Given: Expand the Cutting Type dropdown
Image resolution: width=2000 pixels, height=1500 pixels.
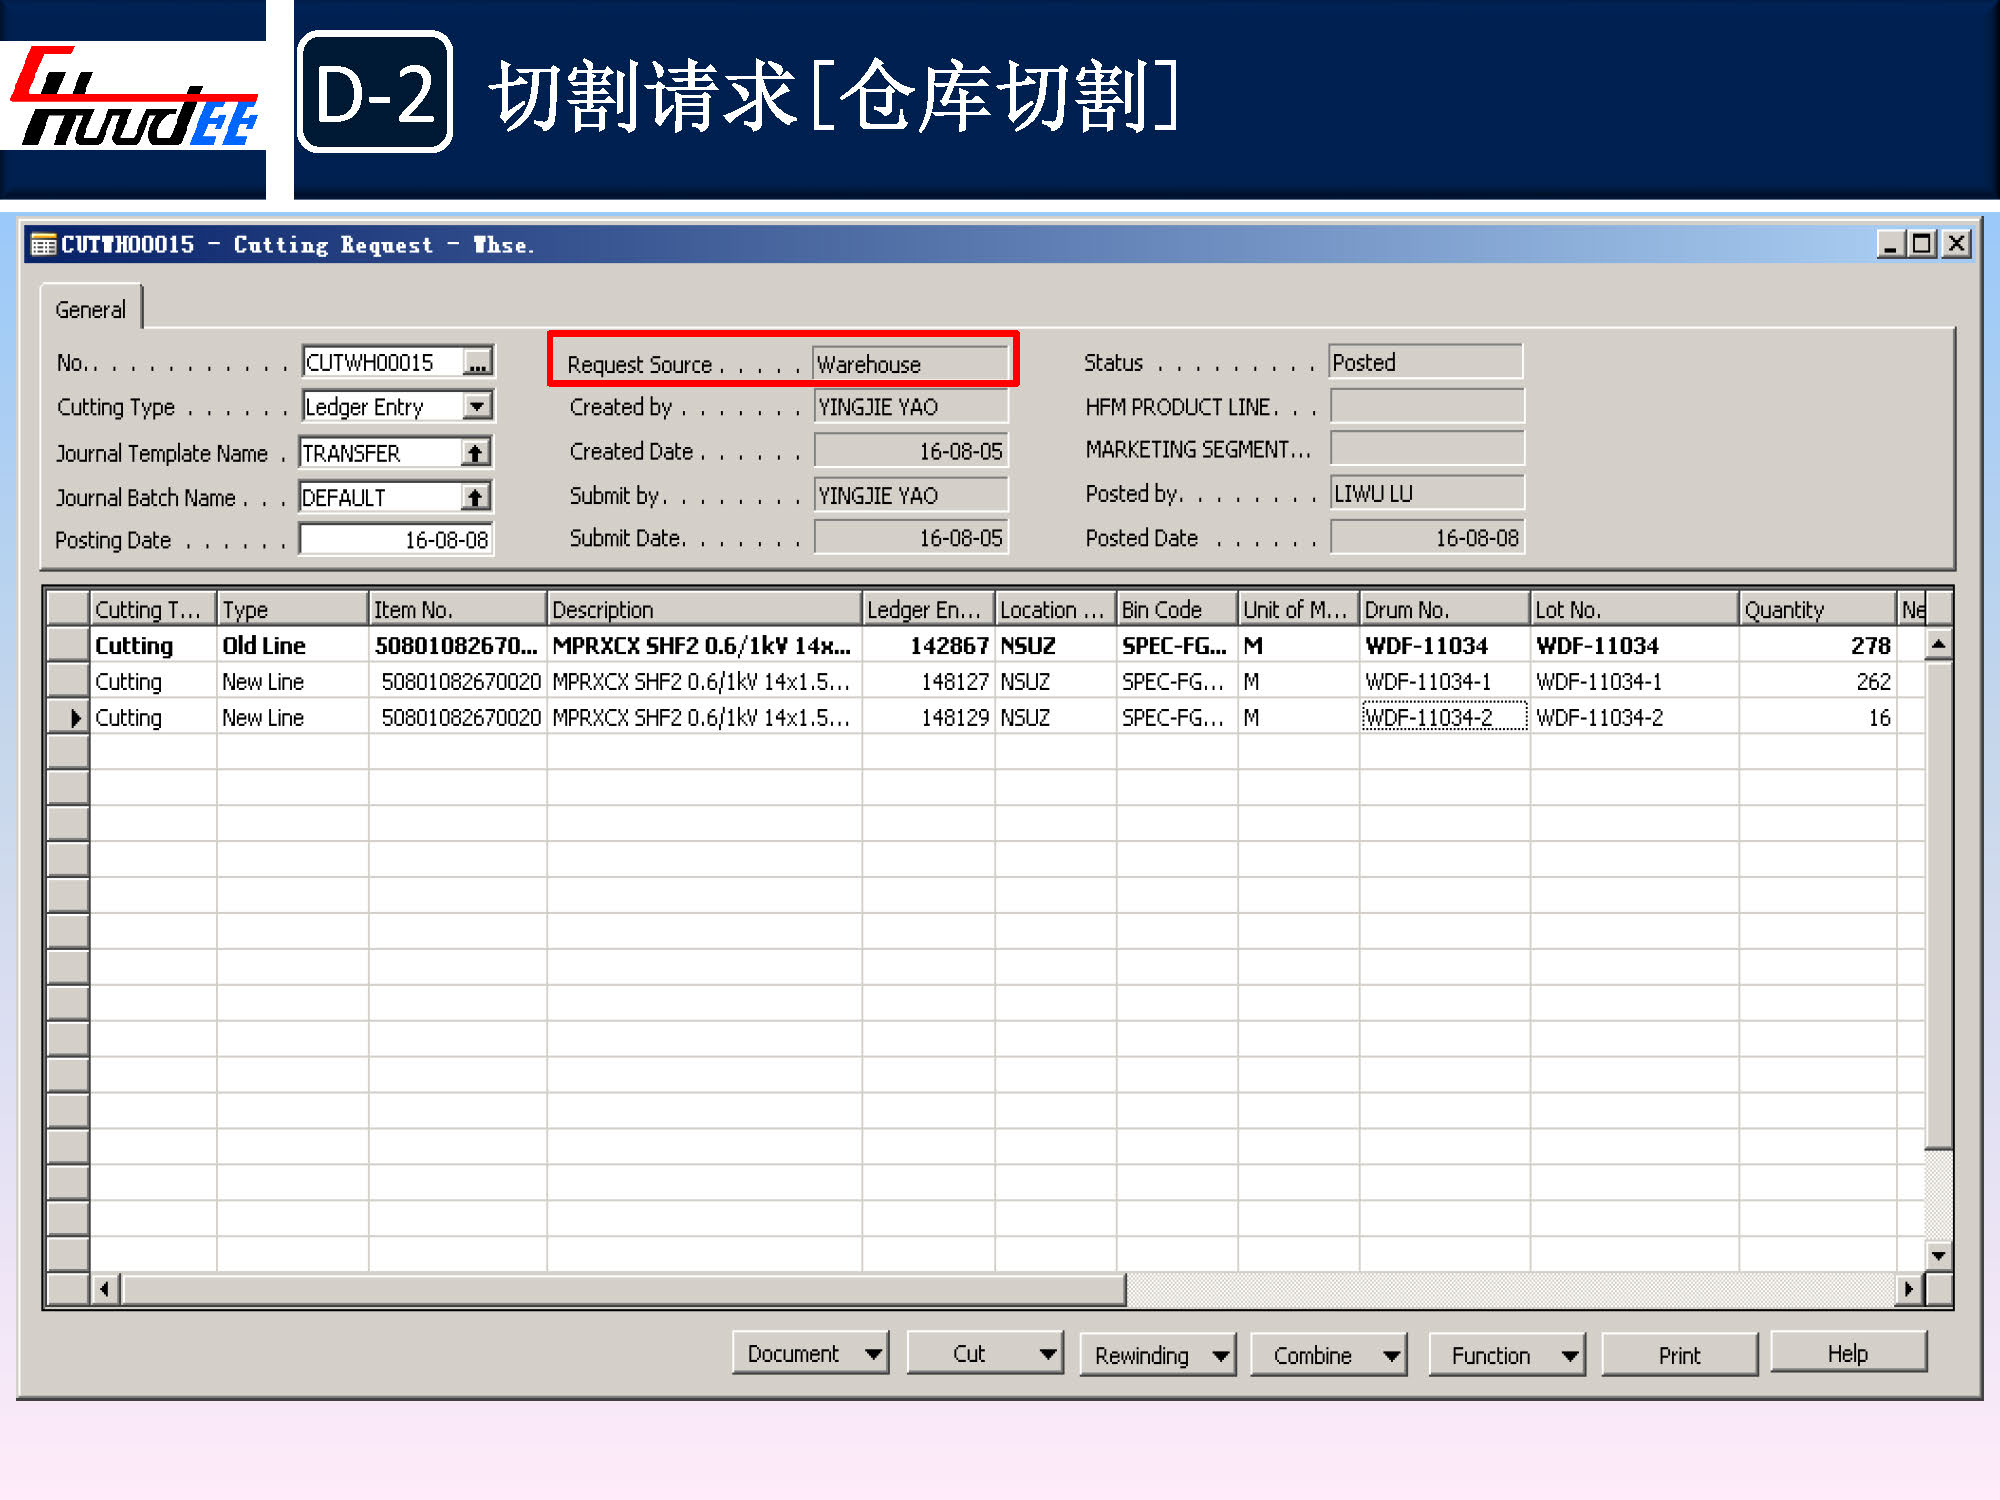Looking at the screenshot, I should pyautogui.click(x=478, y=406).
